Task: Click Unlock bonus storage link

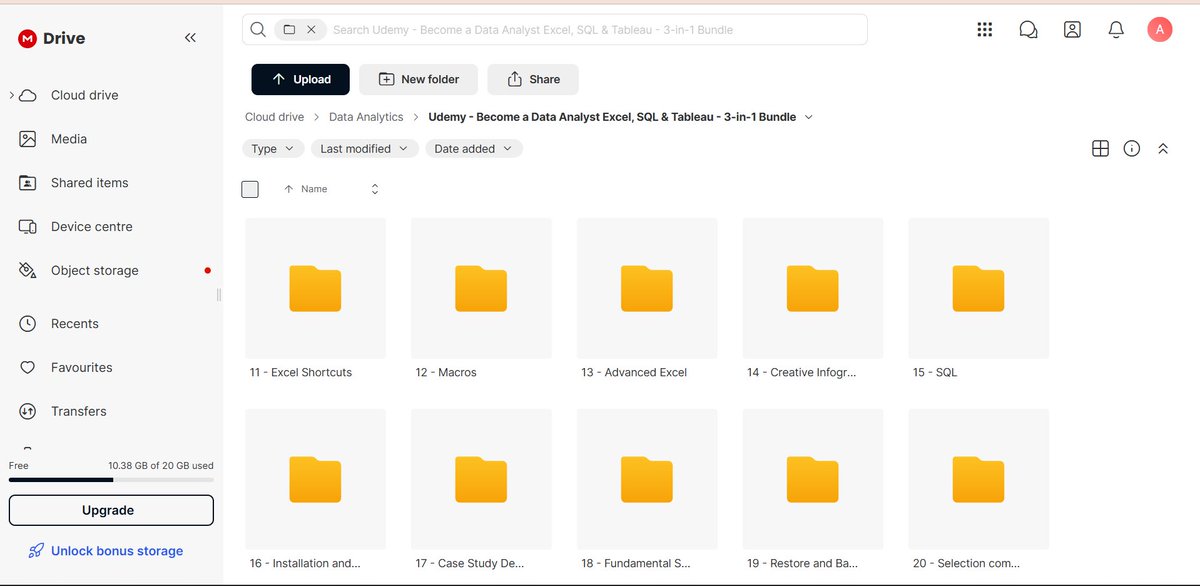Action: tap(105, 551)
